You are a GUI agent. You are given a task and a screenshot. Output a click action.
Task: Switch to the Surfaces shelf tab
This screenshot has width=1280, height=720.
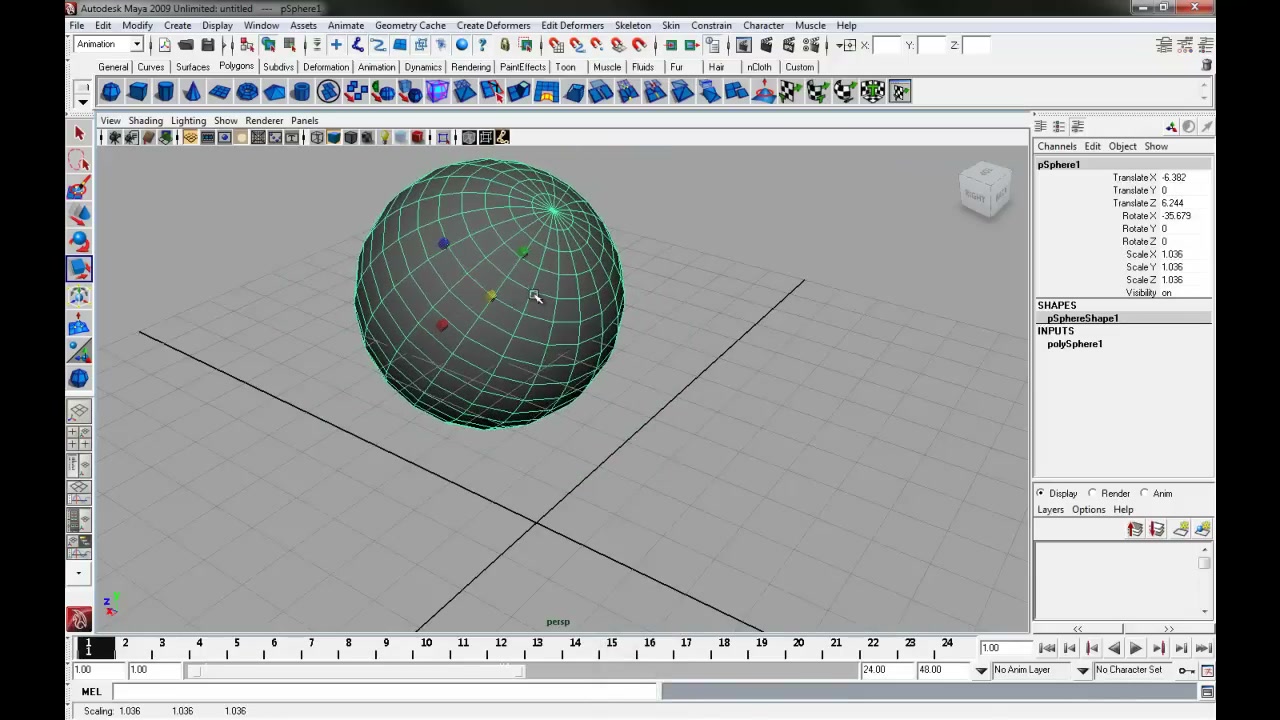(x=193, y=67)
